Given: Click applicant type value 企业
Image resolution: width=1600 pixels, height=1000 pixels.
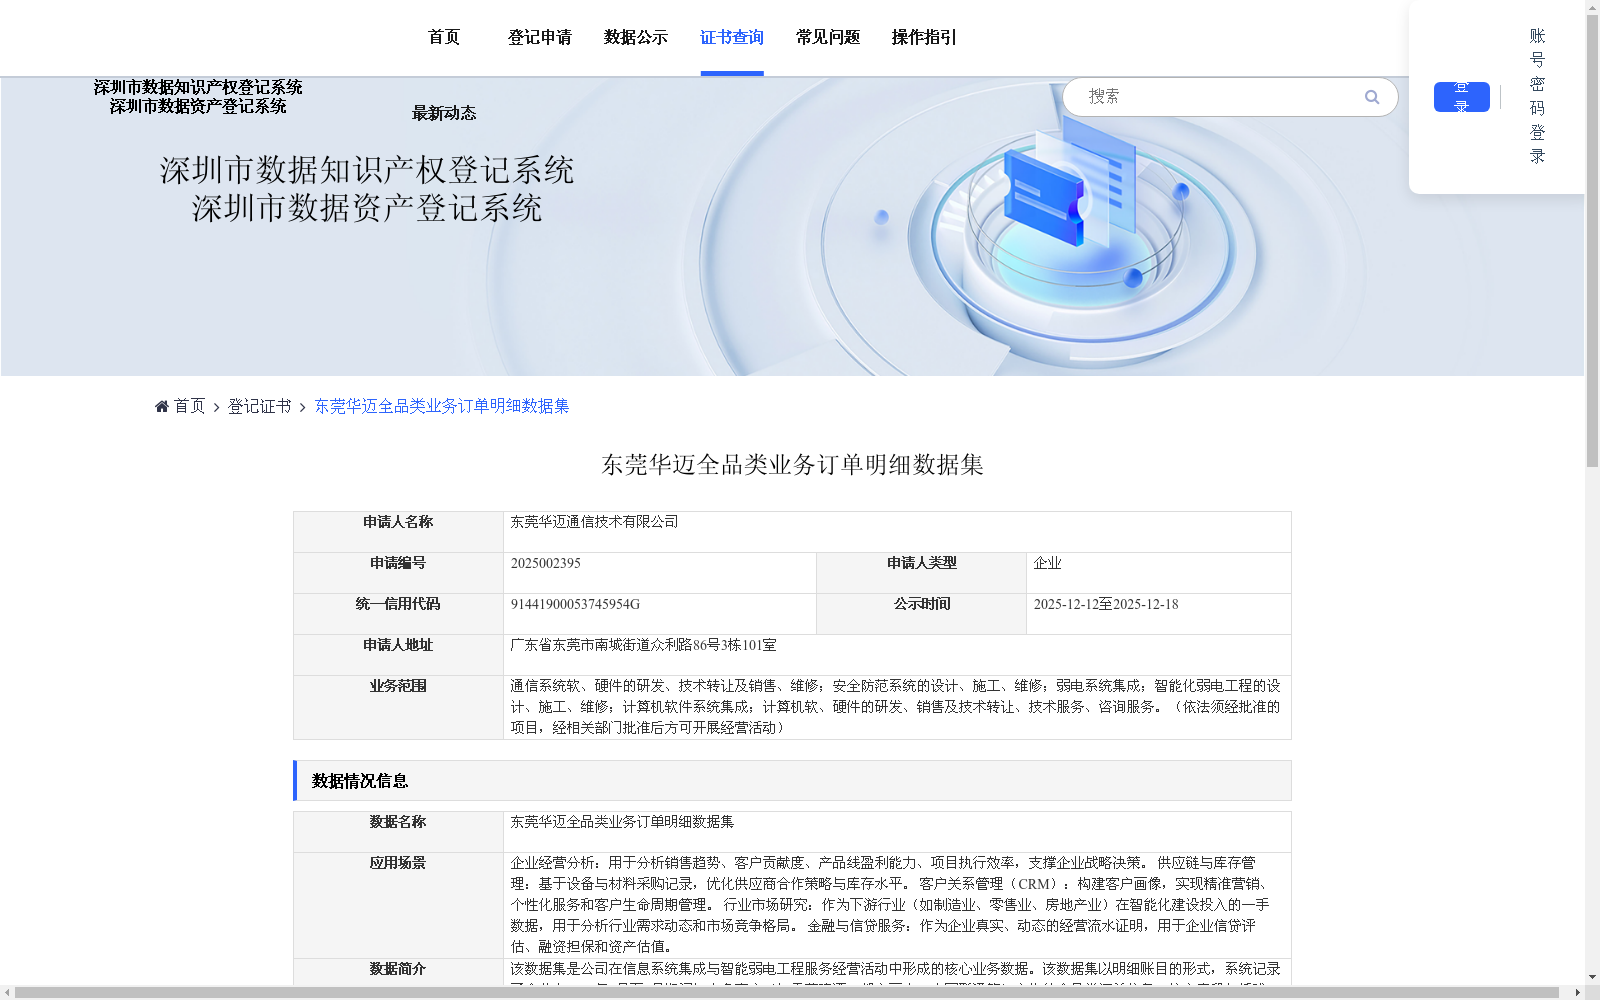Looking at the screenshot, I should (x=1048, y=563).
